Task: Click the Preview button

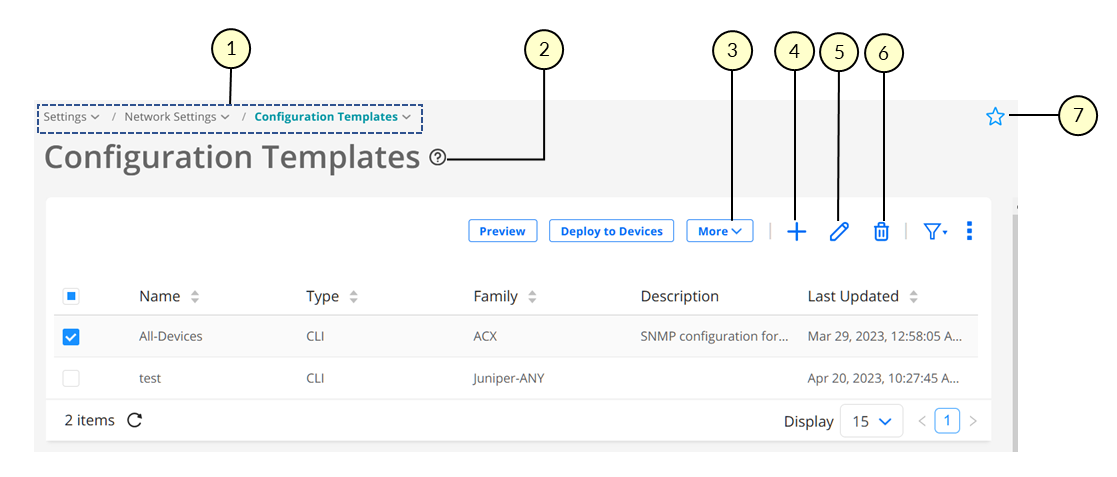Action: [503, 231]
